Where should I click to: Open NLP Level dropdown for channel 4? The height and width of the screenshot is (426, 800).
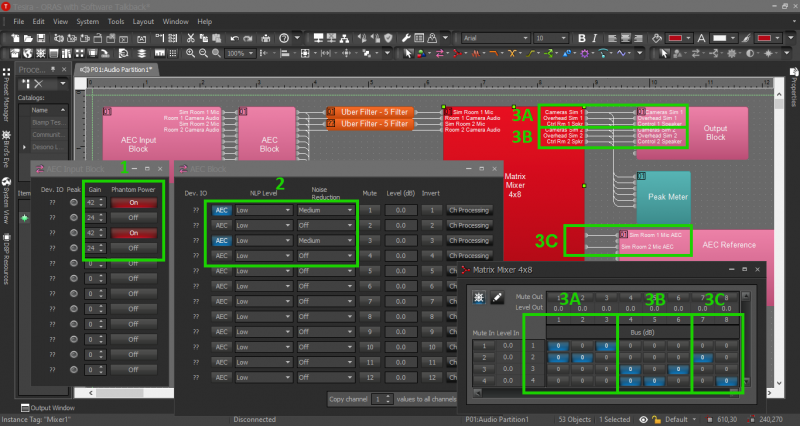263,256
